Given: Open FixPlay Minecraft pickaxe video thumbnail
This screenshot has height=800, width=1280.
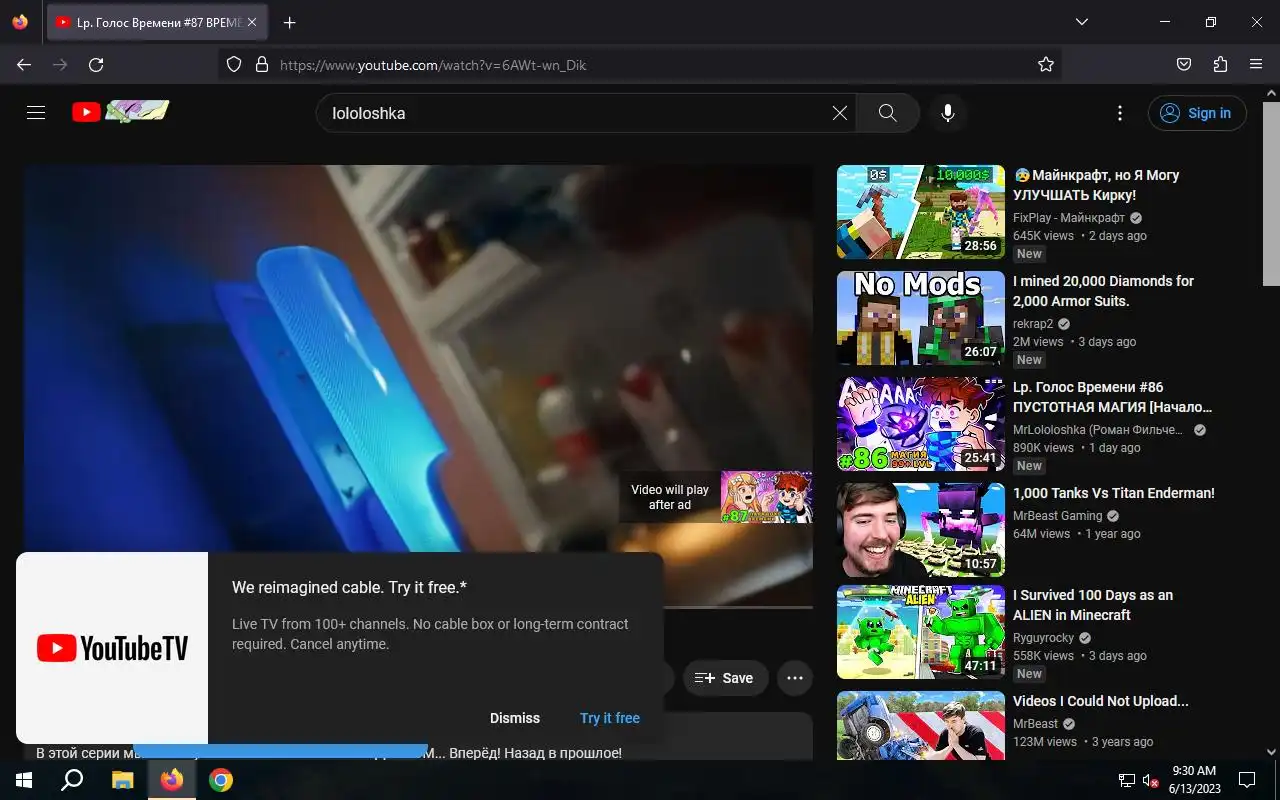Looking at the screenshot, I should pyautogui.click(x=921, y=212).
